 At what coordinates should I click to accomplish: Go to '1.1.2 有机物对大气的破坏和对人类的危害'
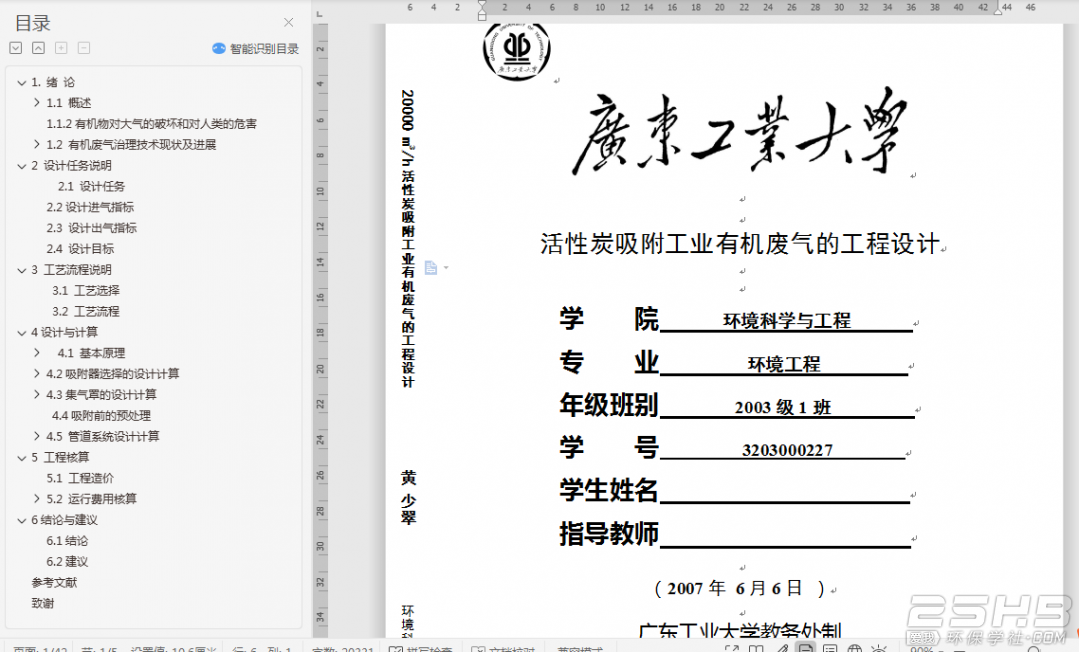click(x=151, y=124)
